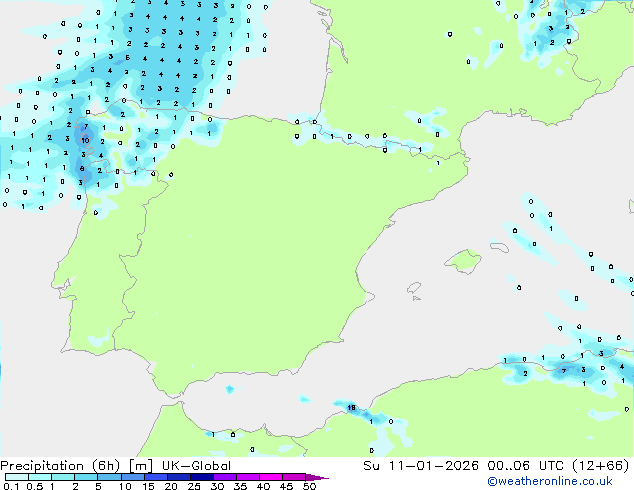This screenshot has width=634, height=490.
Task: Click the 25–30 navy legend box
Action: coord(202,477)
